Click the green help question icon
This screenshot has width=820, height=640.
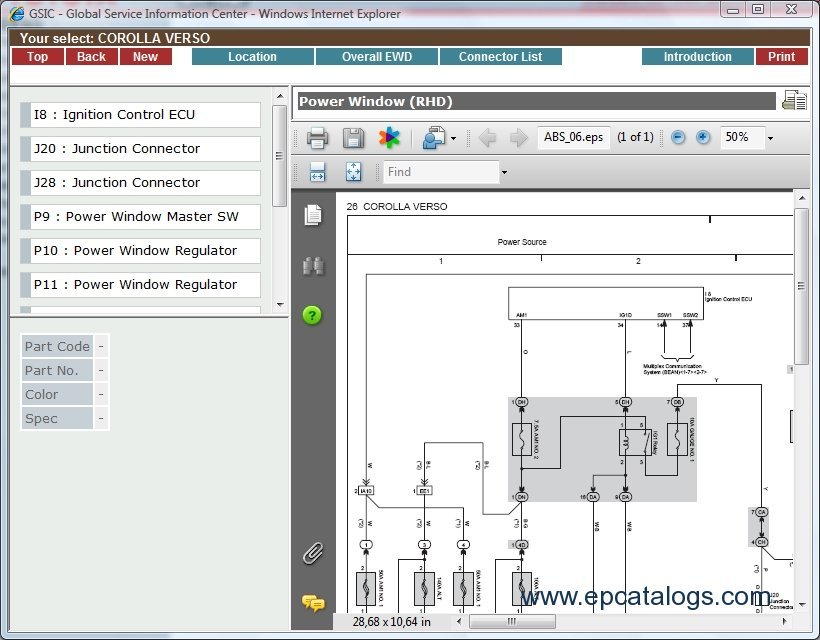pyautogui.click(x=312, y=315)
